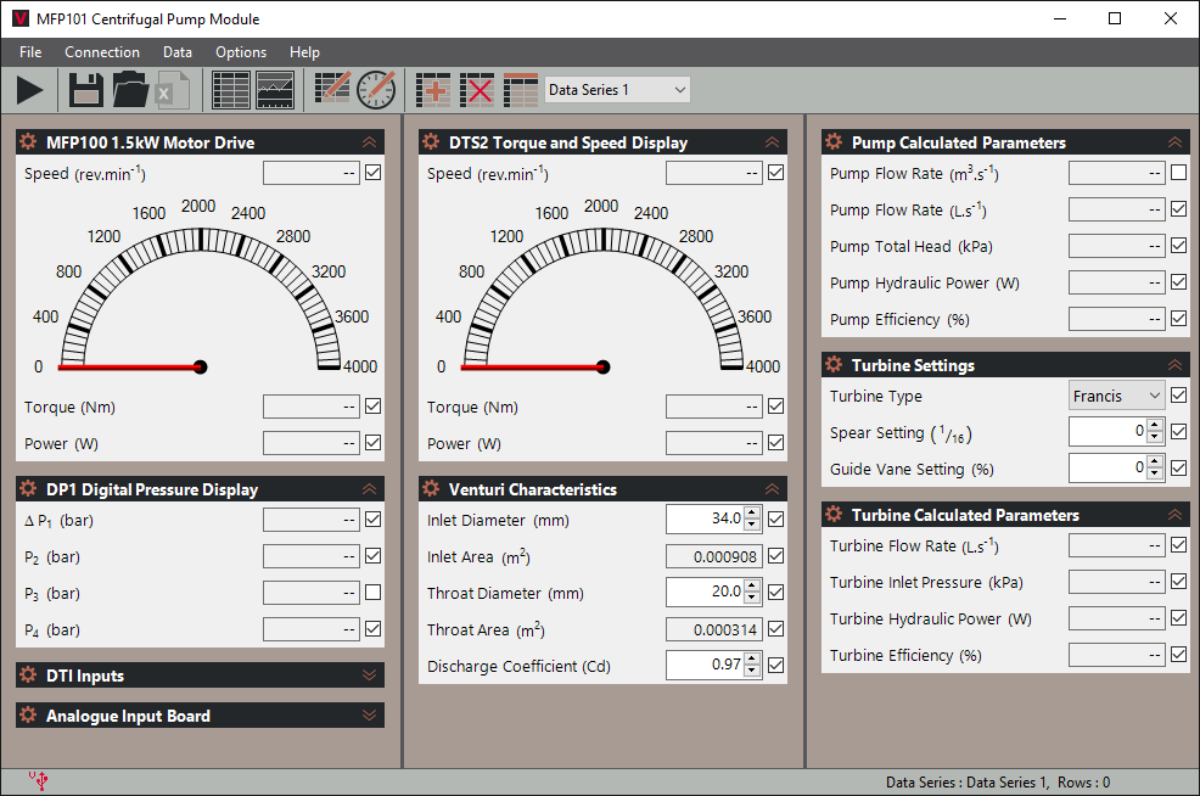Enable Pump Flow Rate m3.s-1 checkbox
Image resolution: width=1200 pixels, height=796 pixels.
tap(1178, 173)
